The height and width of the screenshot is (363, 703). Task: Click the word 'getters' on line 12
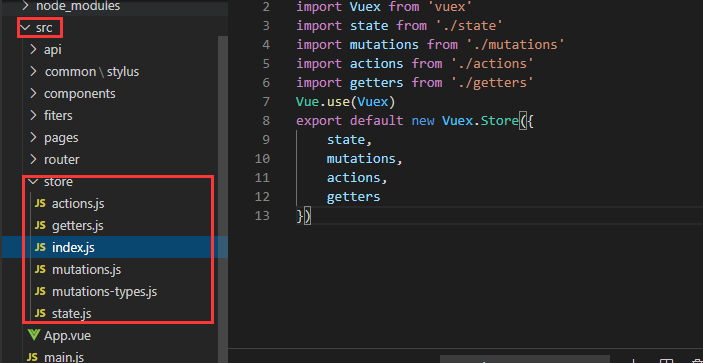pos(353,197)
